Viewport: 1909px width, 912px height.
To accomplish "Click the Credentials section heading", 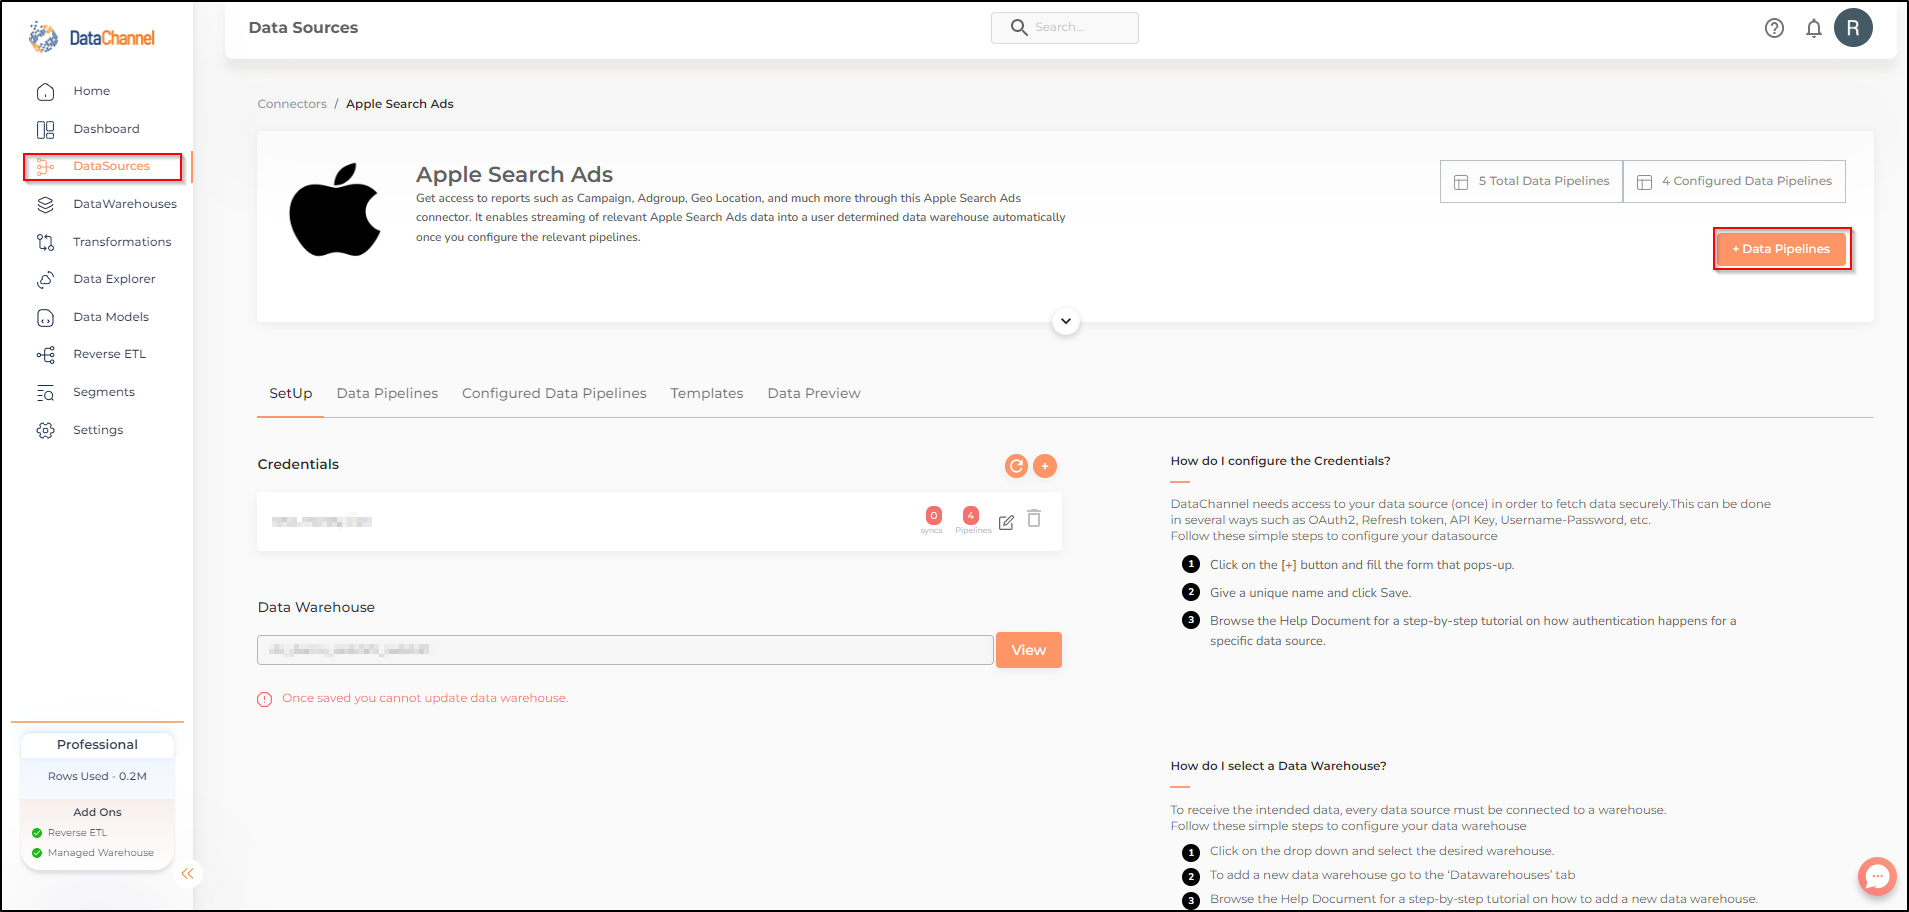I will [x=298, y=464].
